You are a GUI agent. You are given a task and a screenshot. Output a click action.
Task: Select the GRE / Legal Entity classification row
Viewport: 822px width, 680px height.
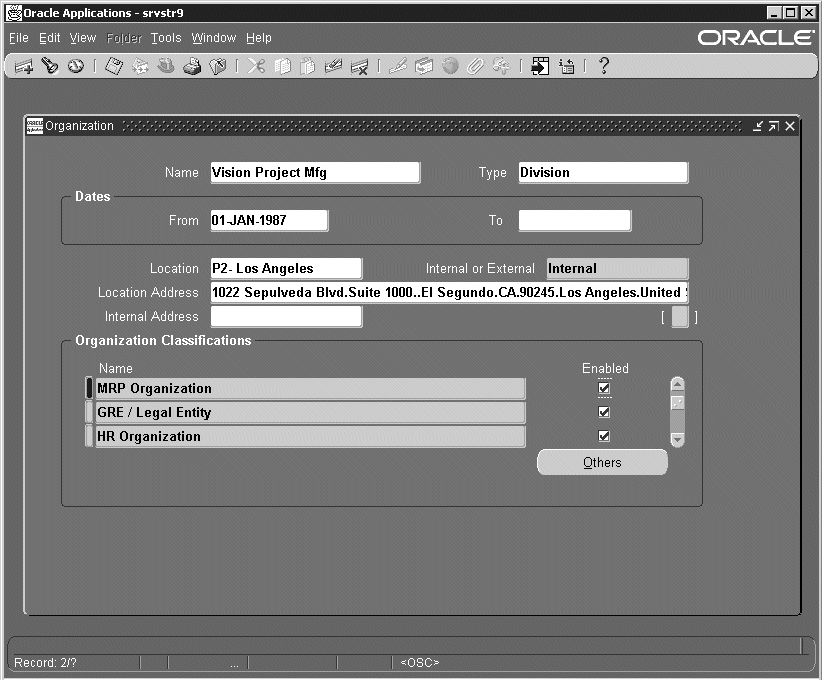(x=310, y=413)
